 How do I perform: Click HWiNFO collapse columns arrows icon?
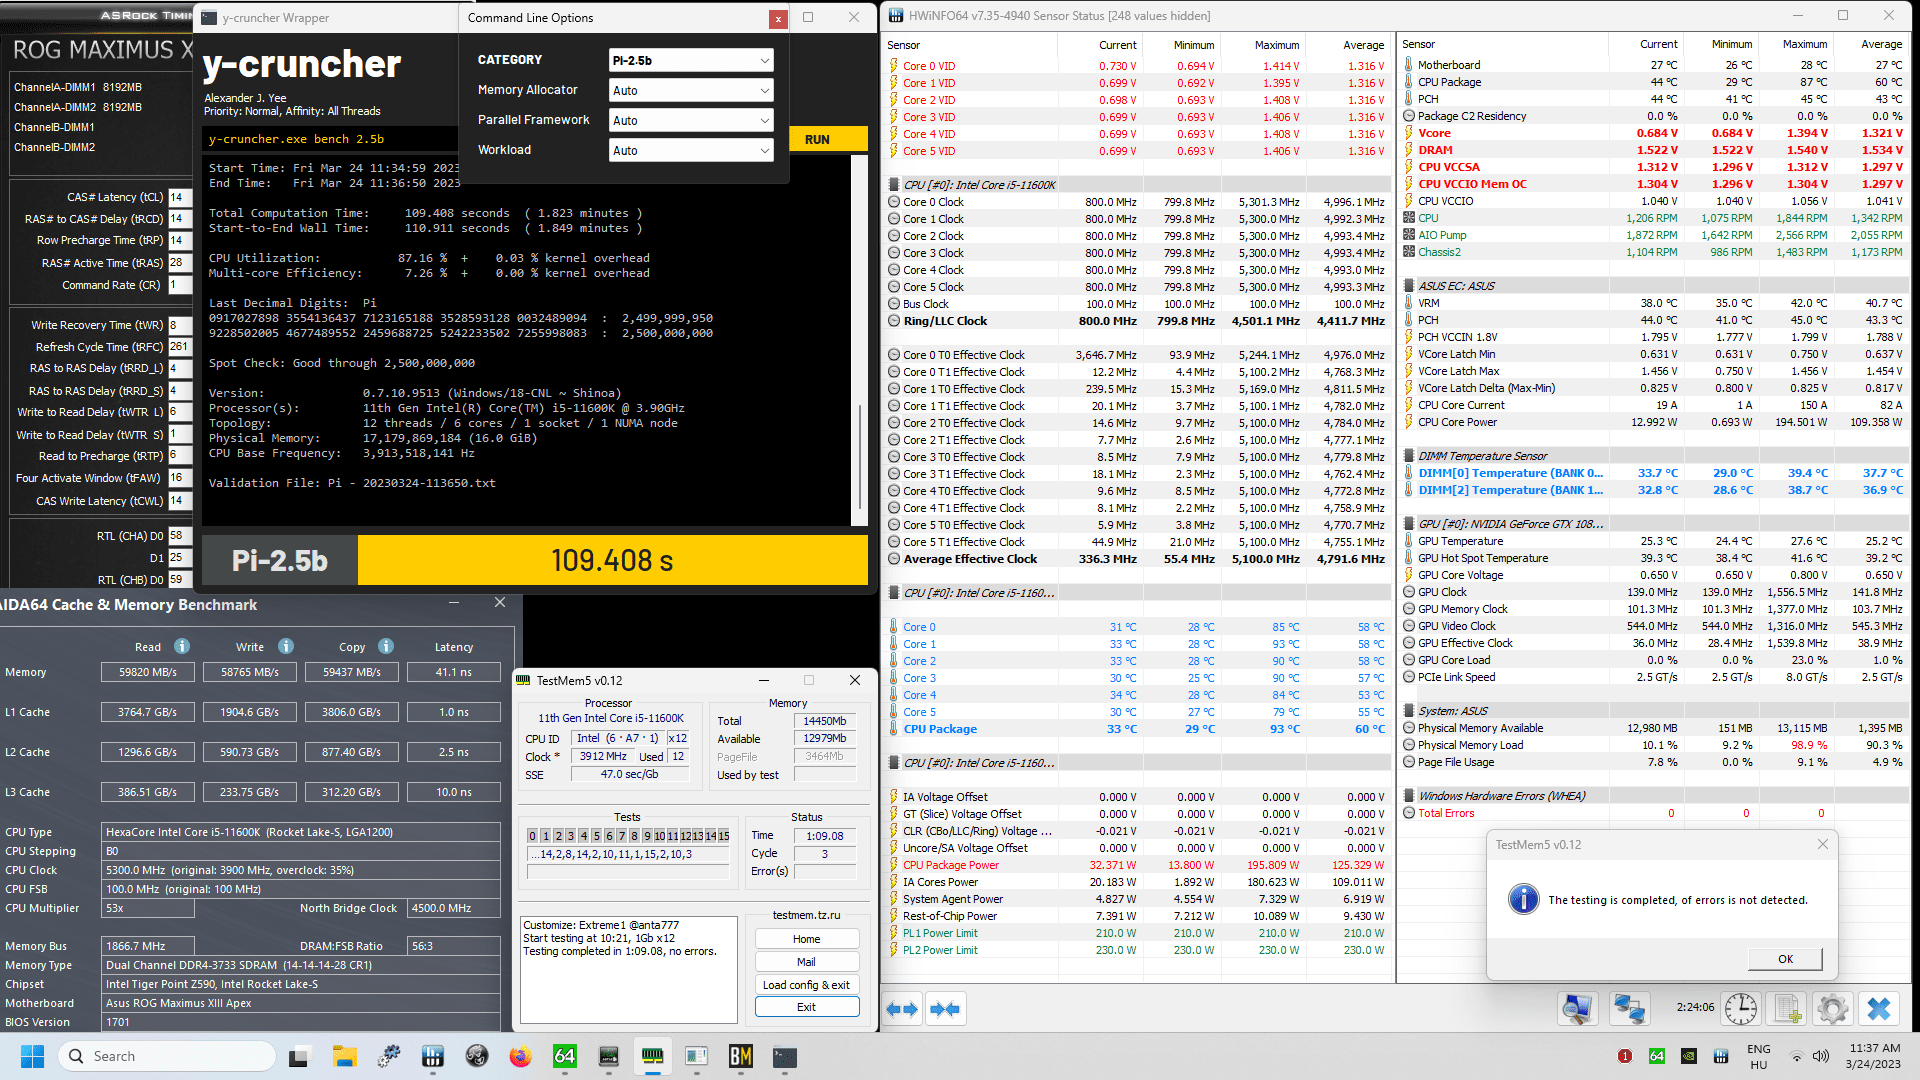945,1009
